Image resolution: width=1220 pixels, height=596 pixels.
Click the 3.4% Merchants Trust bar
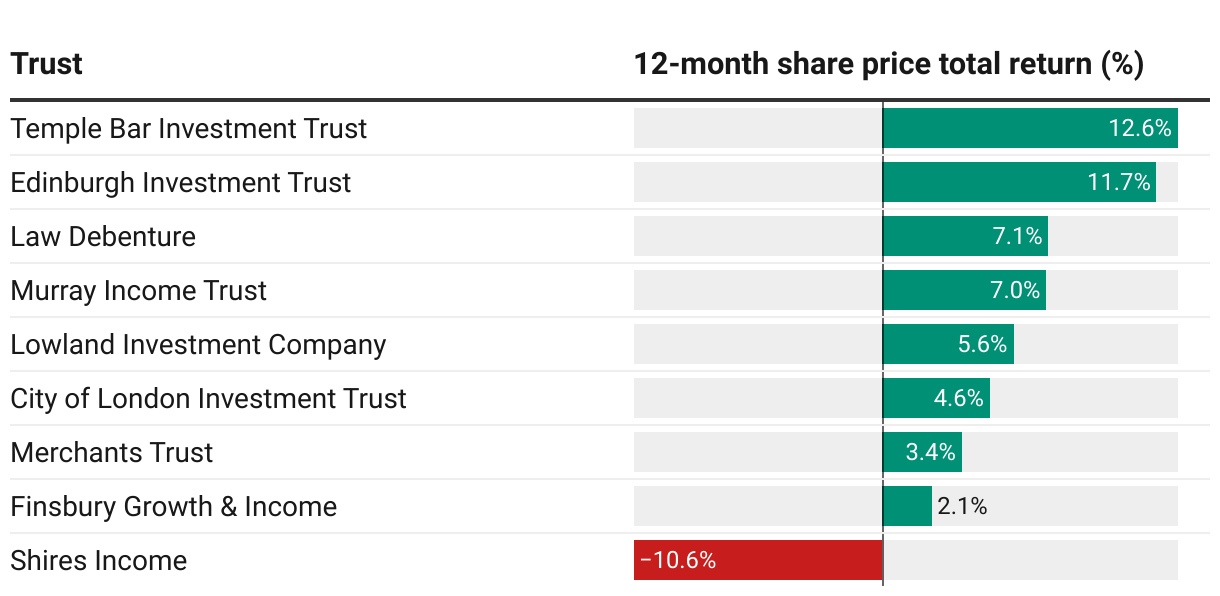coord(922,453)
